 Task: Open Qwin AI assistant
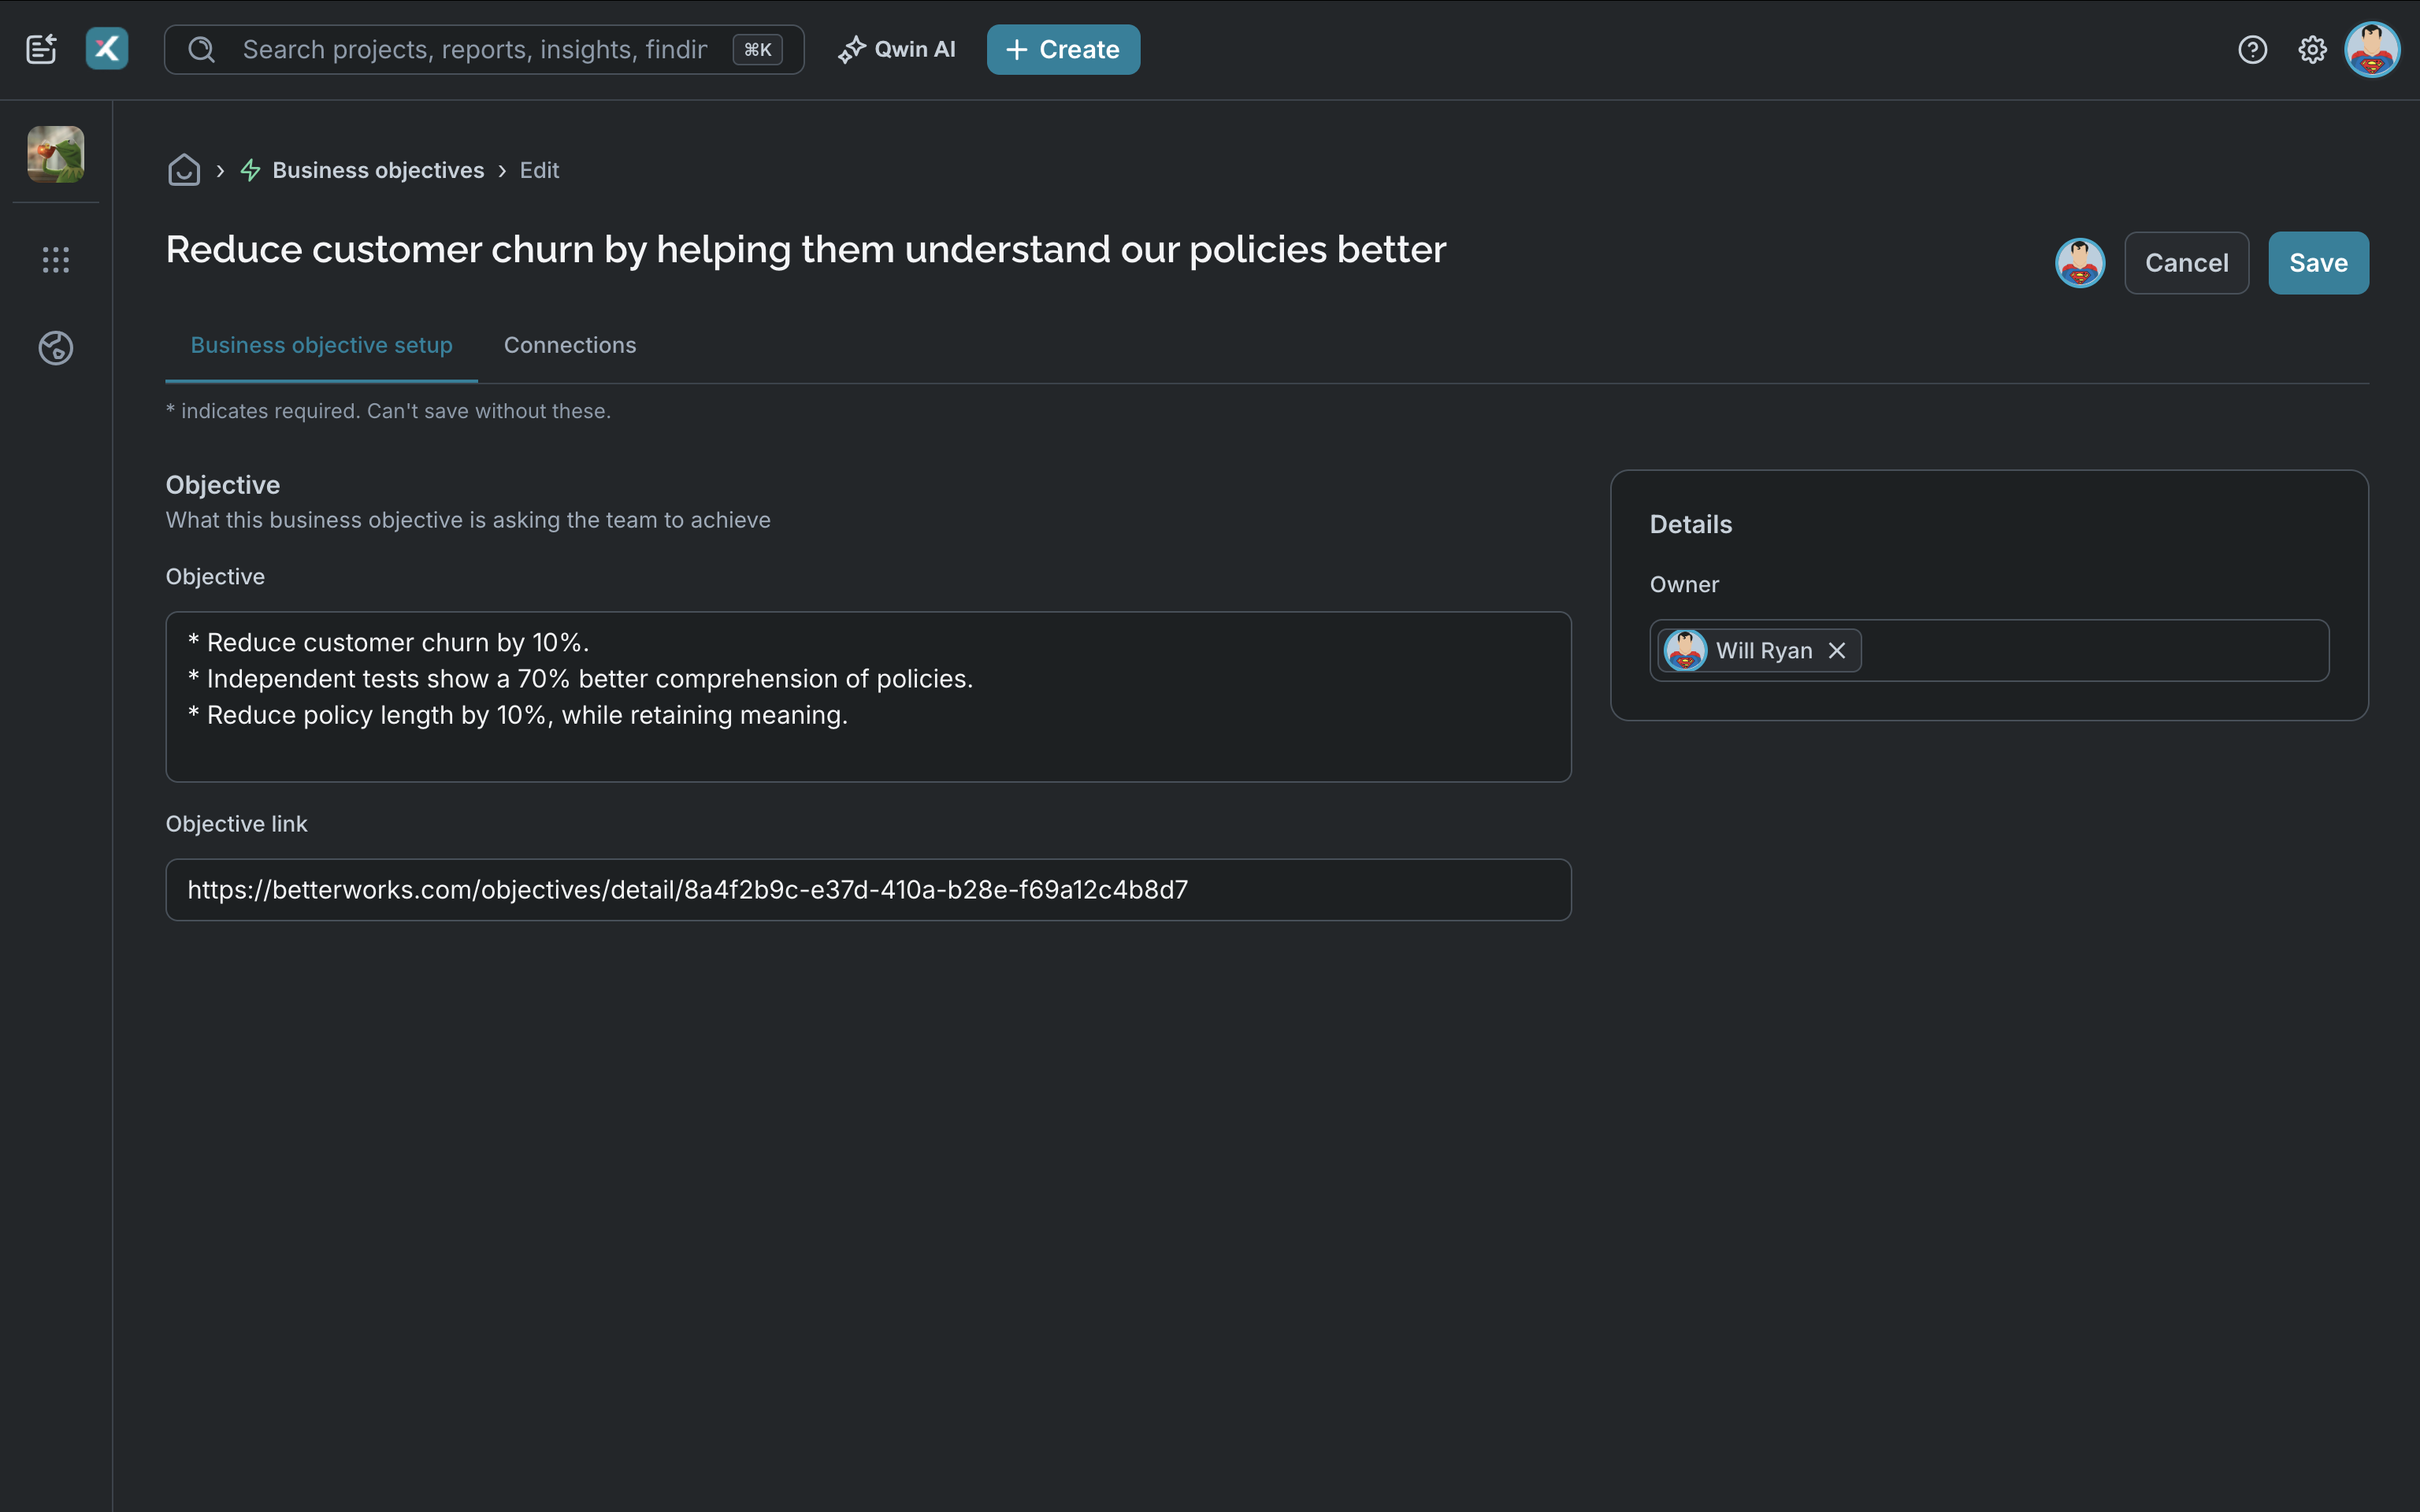pos(897,49)
